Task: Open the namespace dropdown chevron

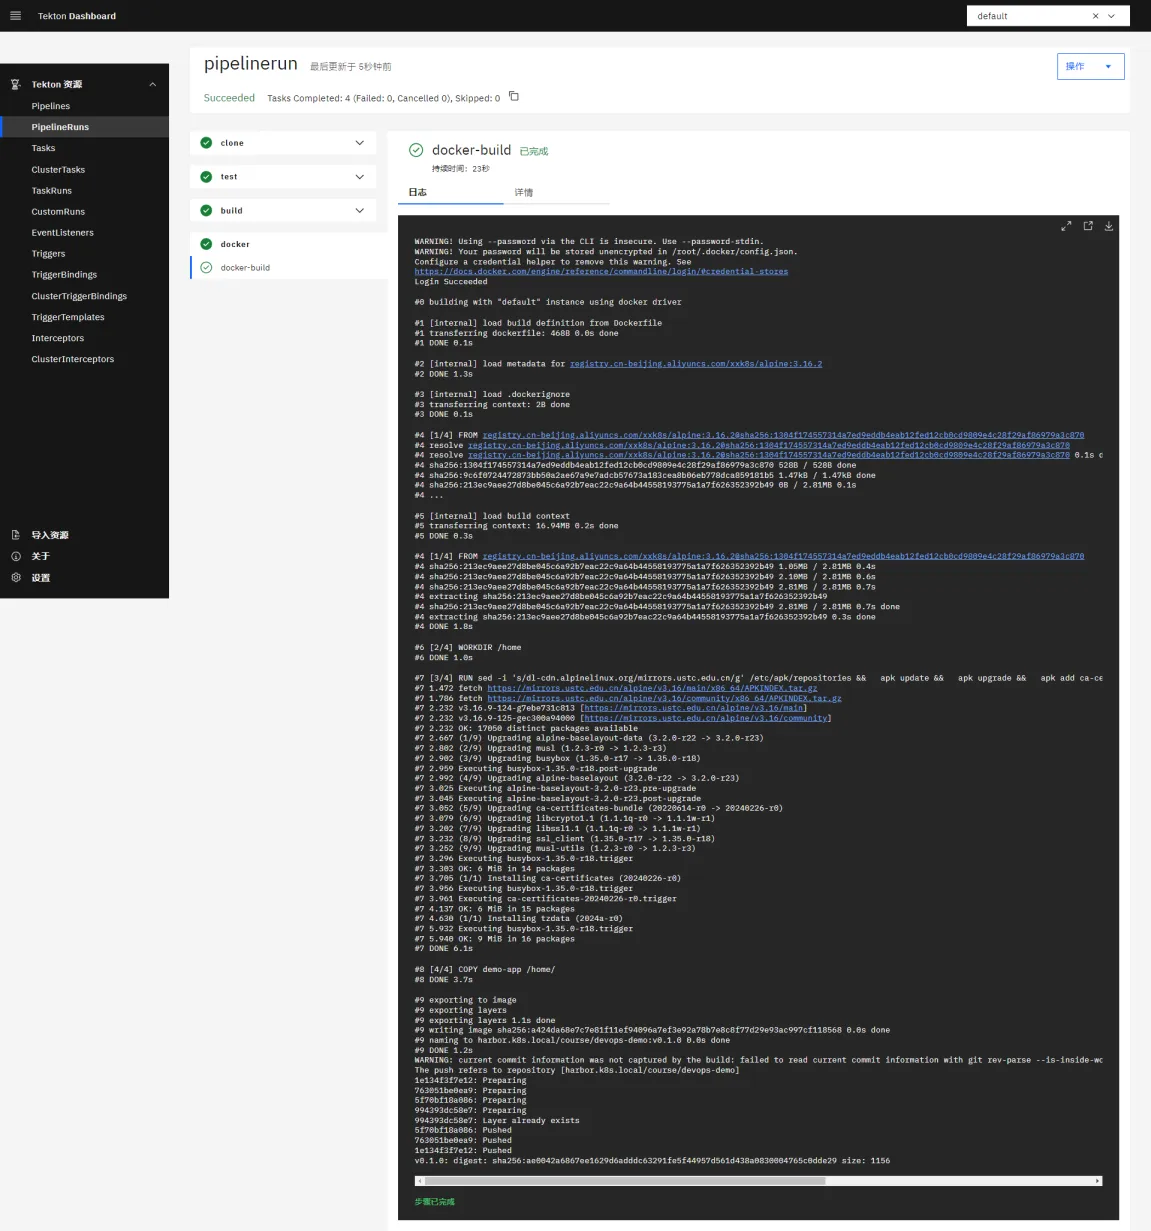Action: pos(1111,16)
